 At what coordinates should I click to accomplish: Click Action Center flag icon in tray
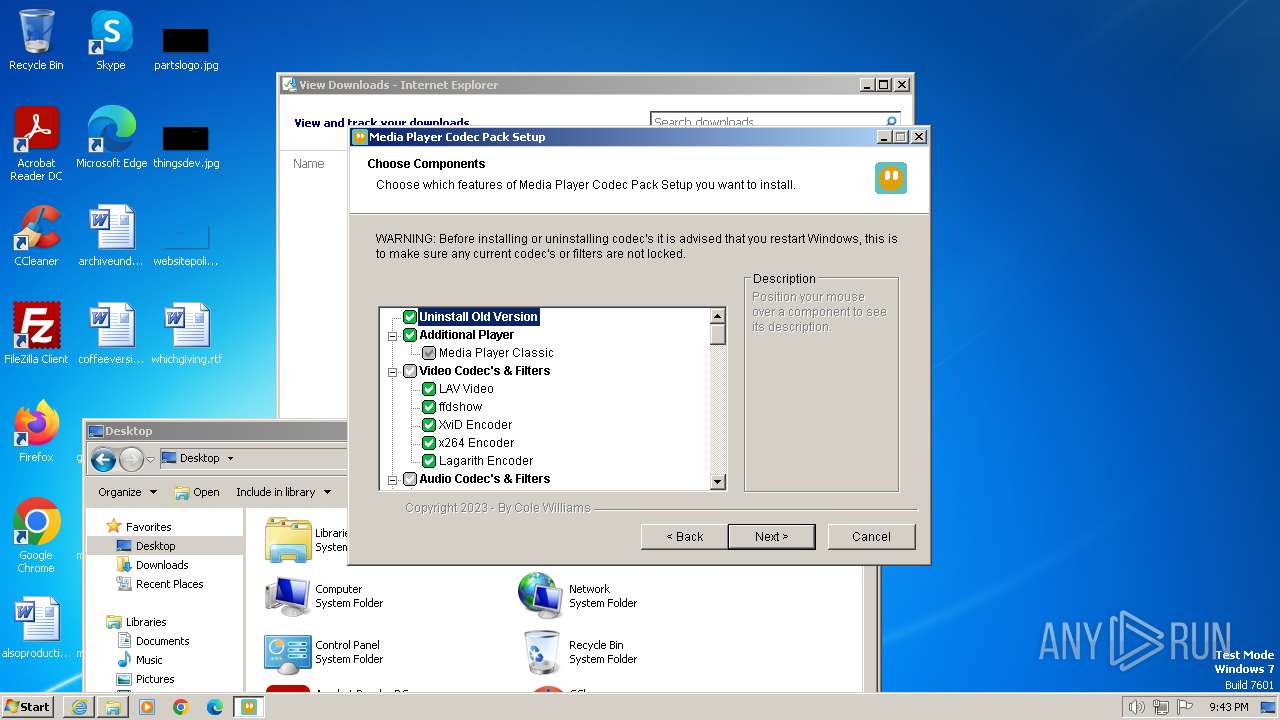point(1185,707)
